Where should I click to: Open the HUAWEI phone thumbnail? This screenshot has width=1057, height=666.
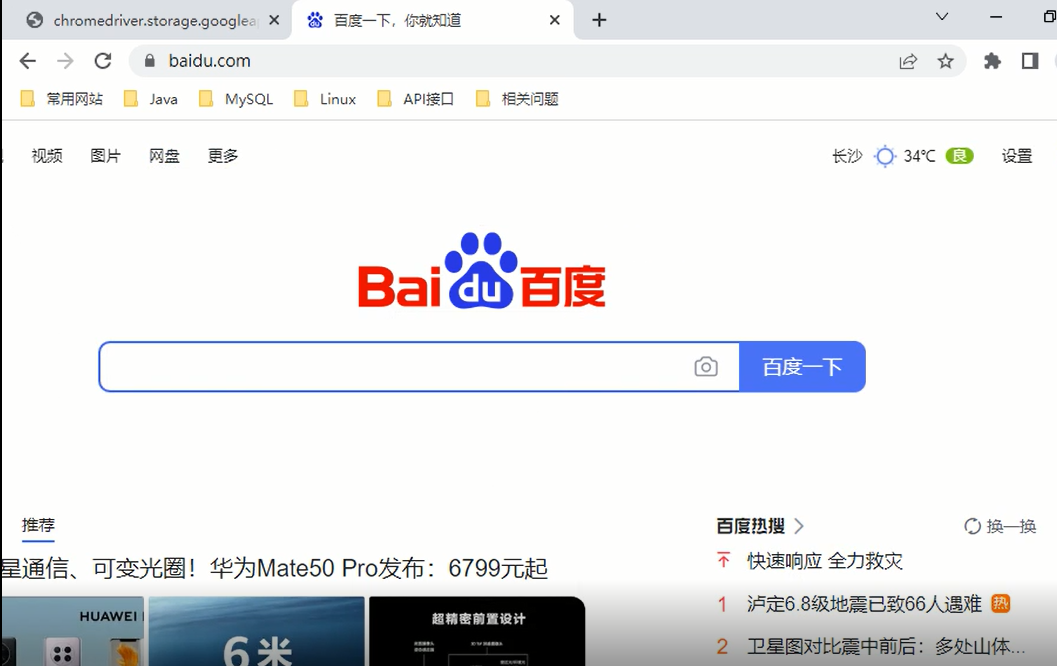[x=73, y=631]
